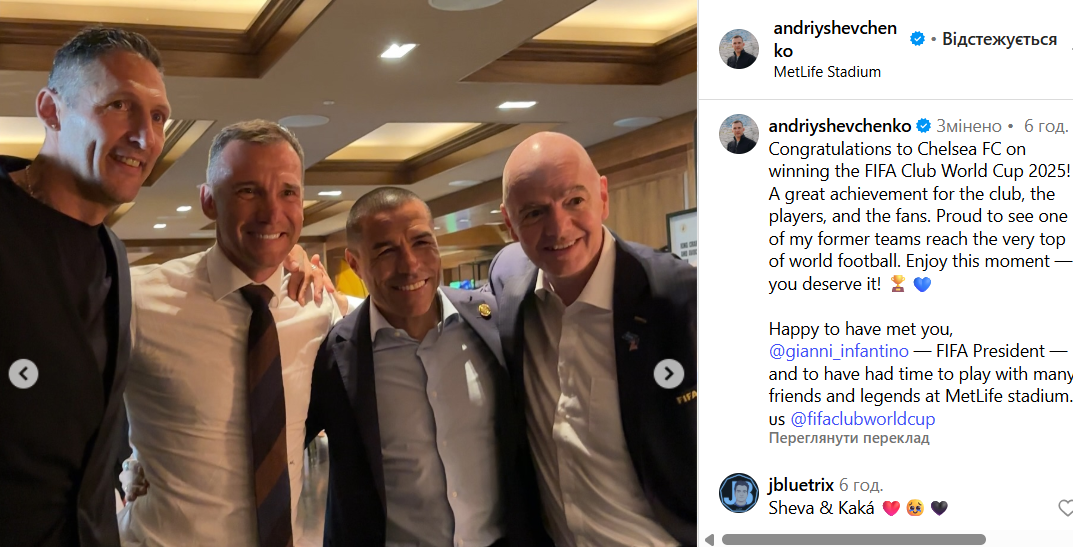1073x547 pixels.
Task: Click the scrollbar left arrow
Action: click(709, 540)
